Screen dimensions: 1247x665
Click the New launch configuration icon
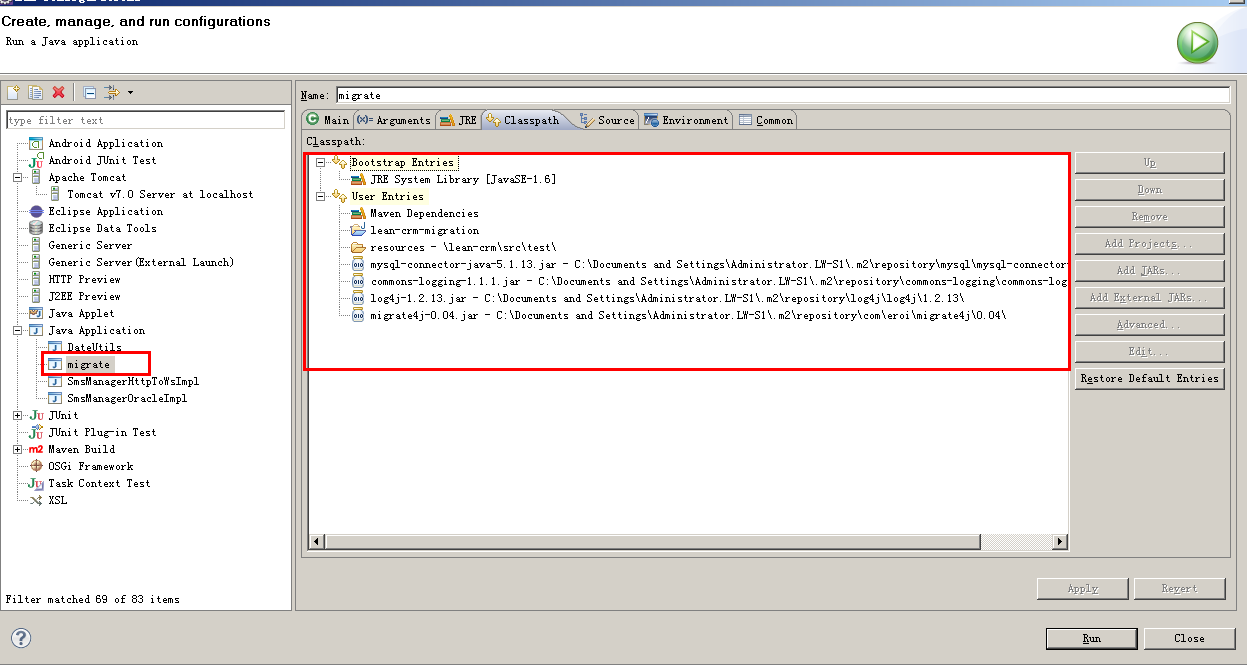point(14,93)
